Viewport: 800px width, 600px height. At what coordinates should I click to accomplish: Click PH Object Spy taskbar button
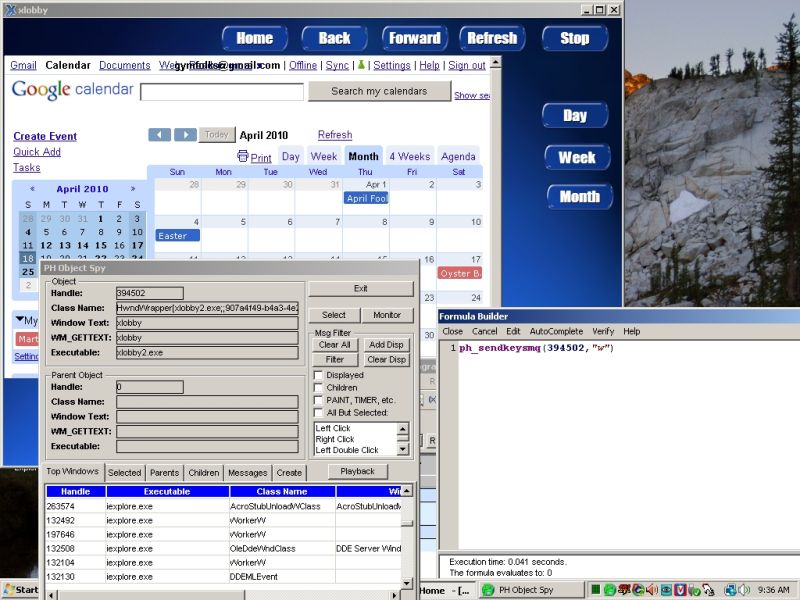click(x=530, y=590)
